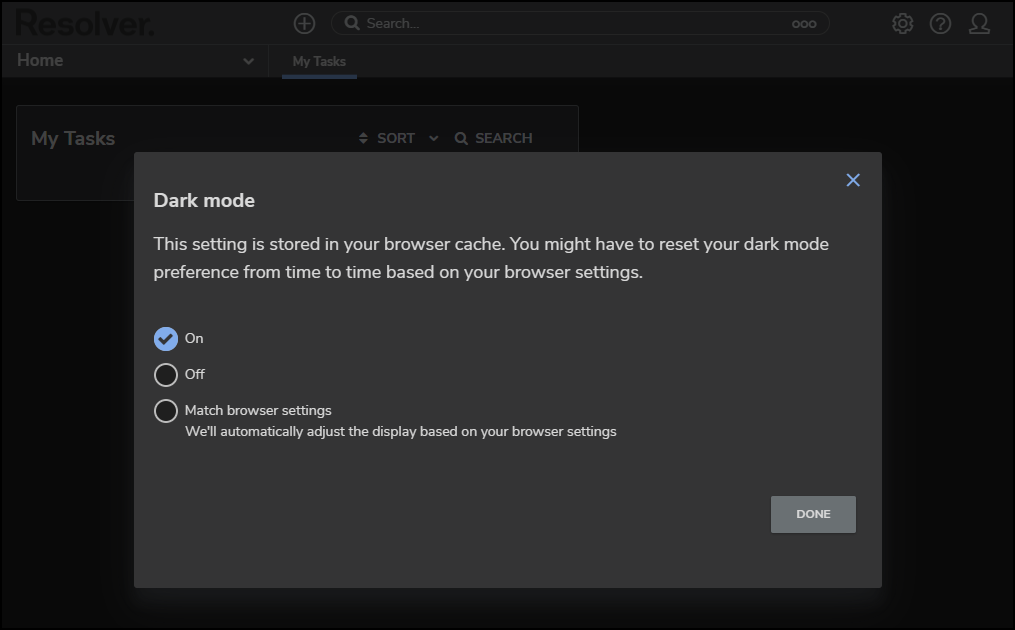Open the settings gear icon
The height and width of the screenshot is (630, 1015).
[x=902, y=23]
